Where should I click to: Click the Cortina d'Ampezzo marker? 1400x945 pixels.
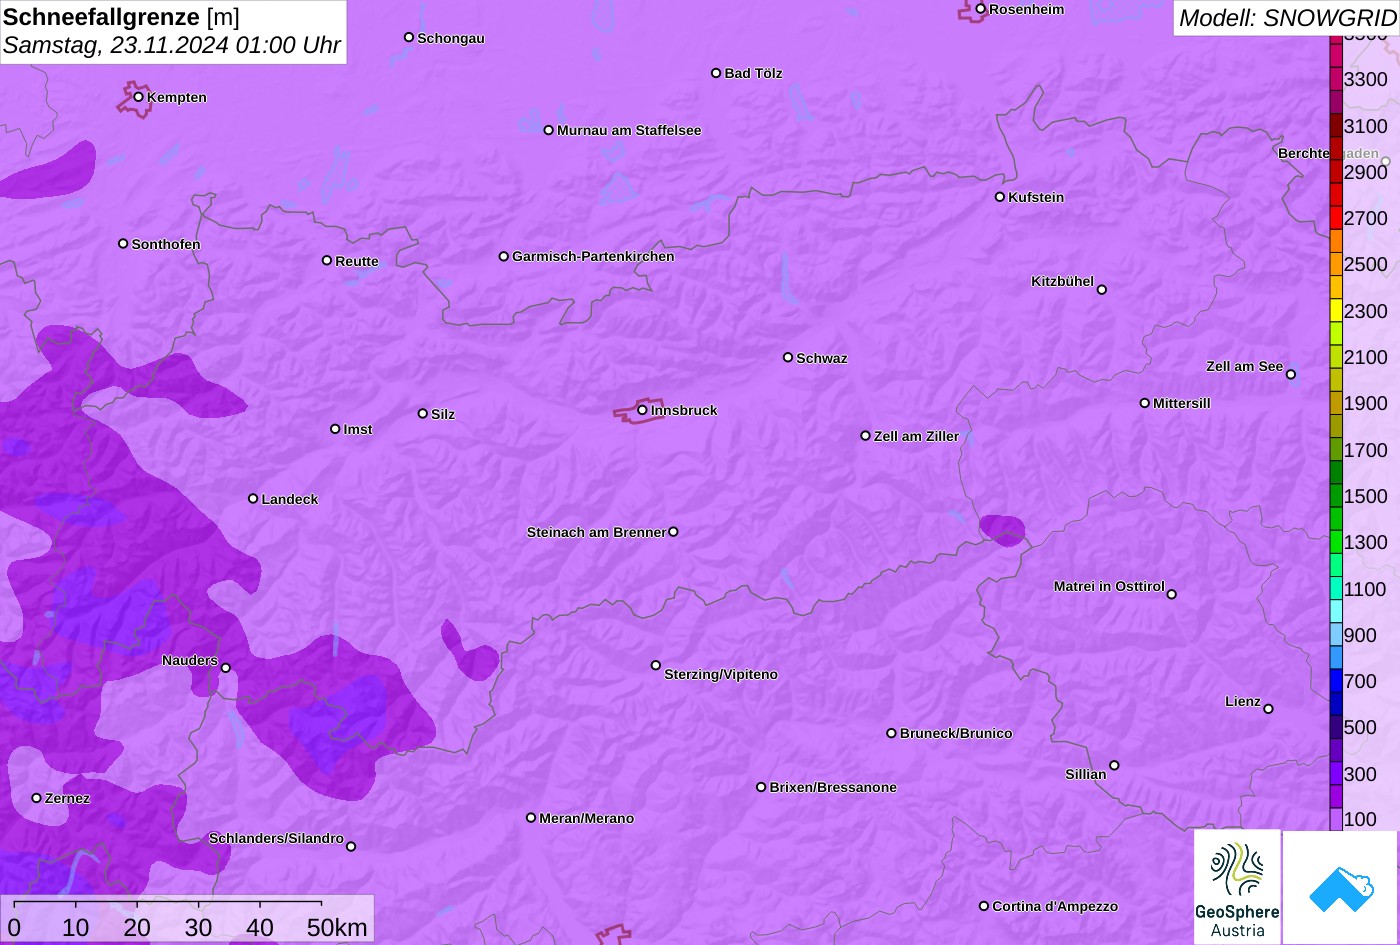[984, 906]
